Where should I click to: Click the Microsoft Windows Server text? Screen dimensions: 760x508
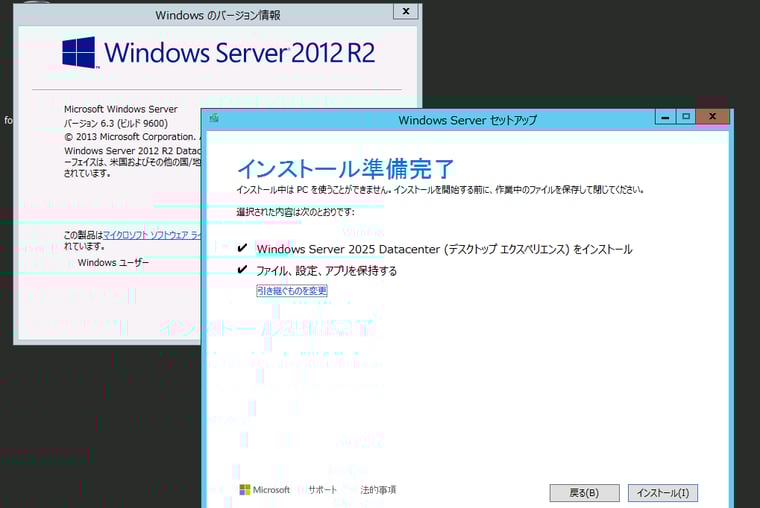pyautogui.click(x=121, y=109)
